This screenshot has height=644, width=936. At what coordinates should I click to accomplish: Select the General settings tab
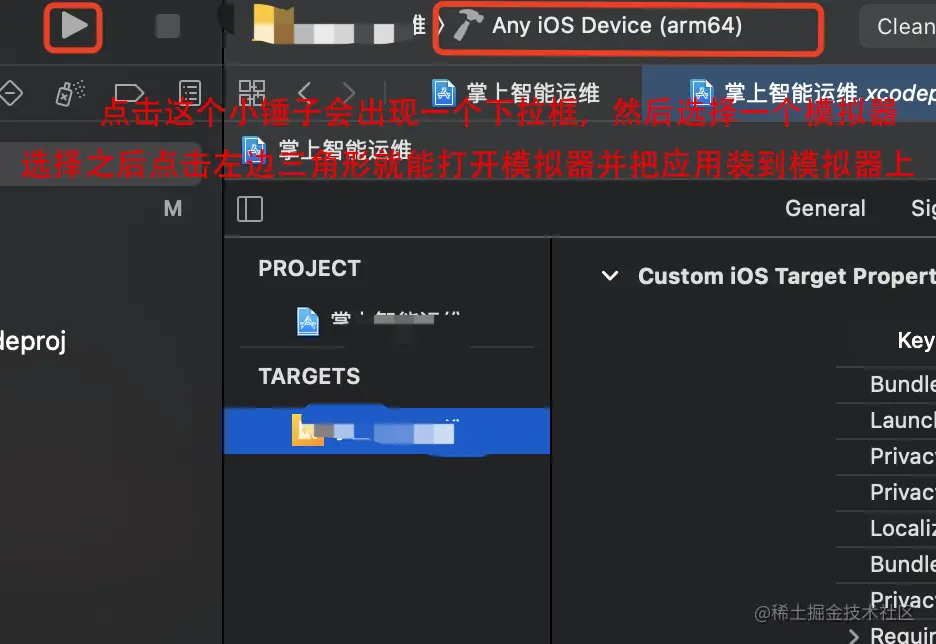(x=825, y=208)
